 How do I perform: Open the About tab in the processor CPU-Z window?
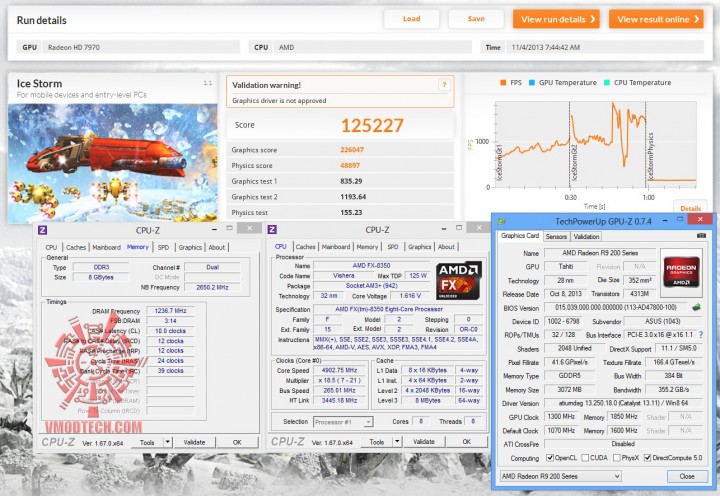446,247
